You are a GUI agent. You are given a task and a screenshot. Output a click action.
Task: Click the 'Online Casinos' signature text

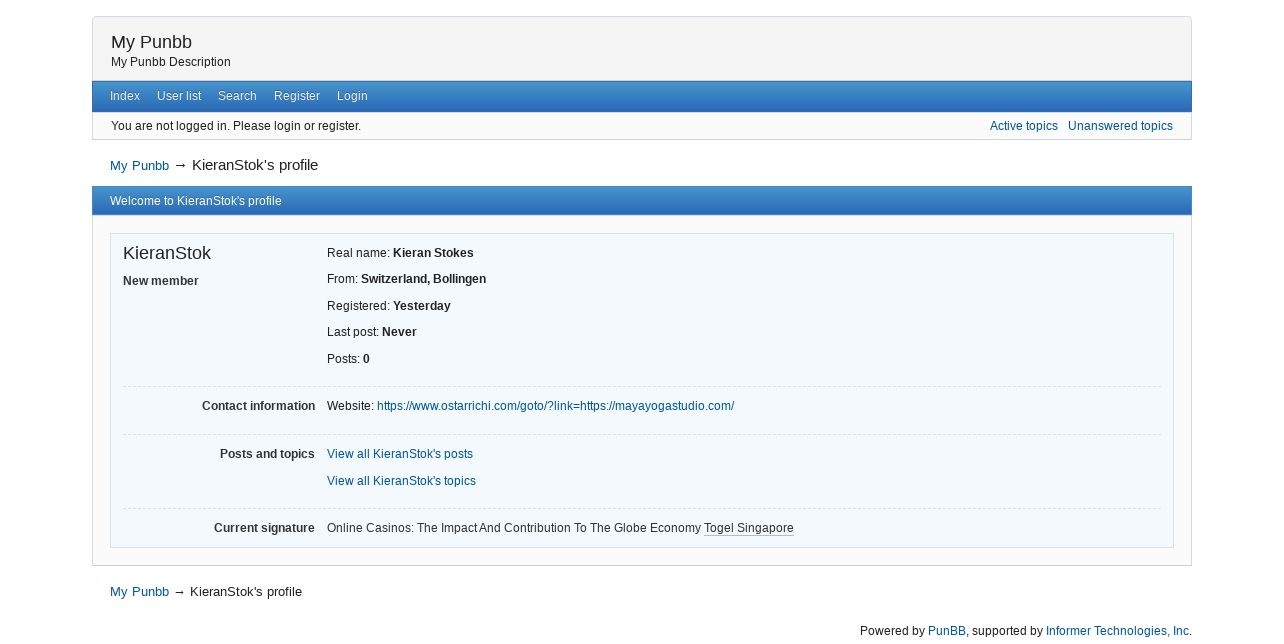click(514, 528)
